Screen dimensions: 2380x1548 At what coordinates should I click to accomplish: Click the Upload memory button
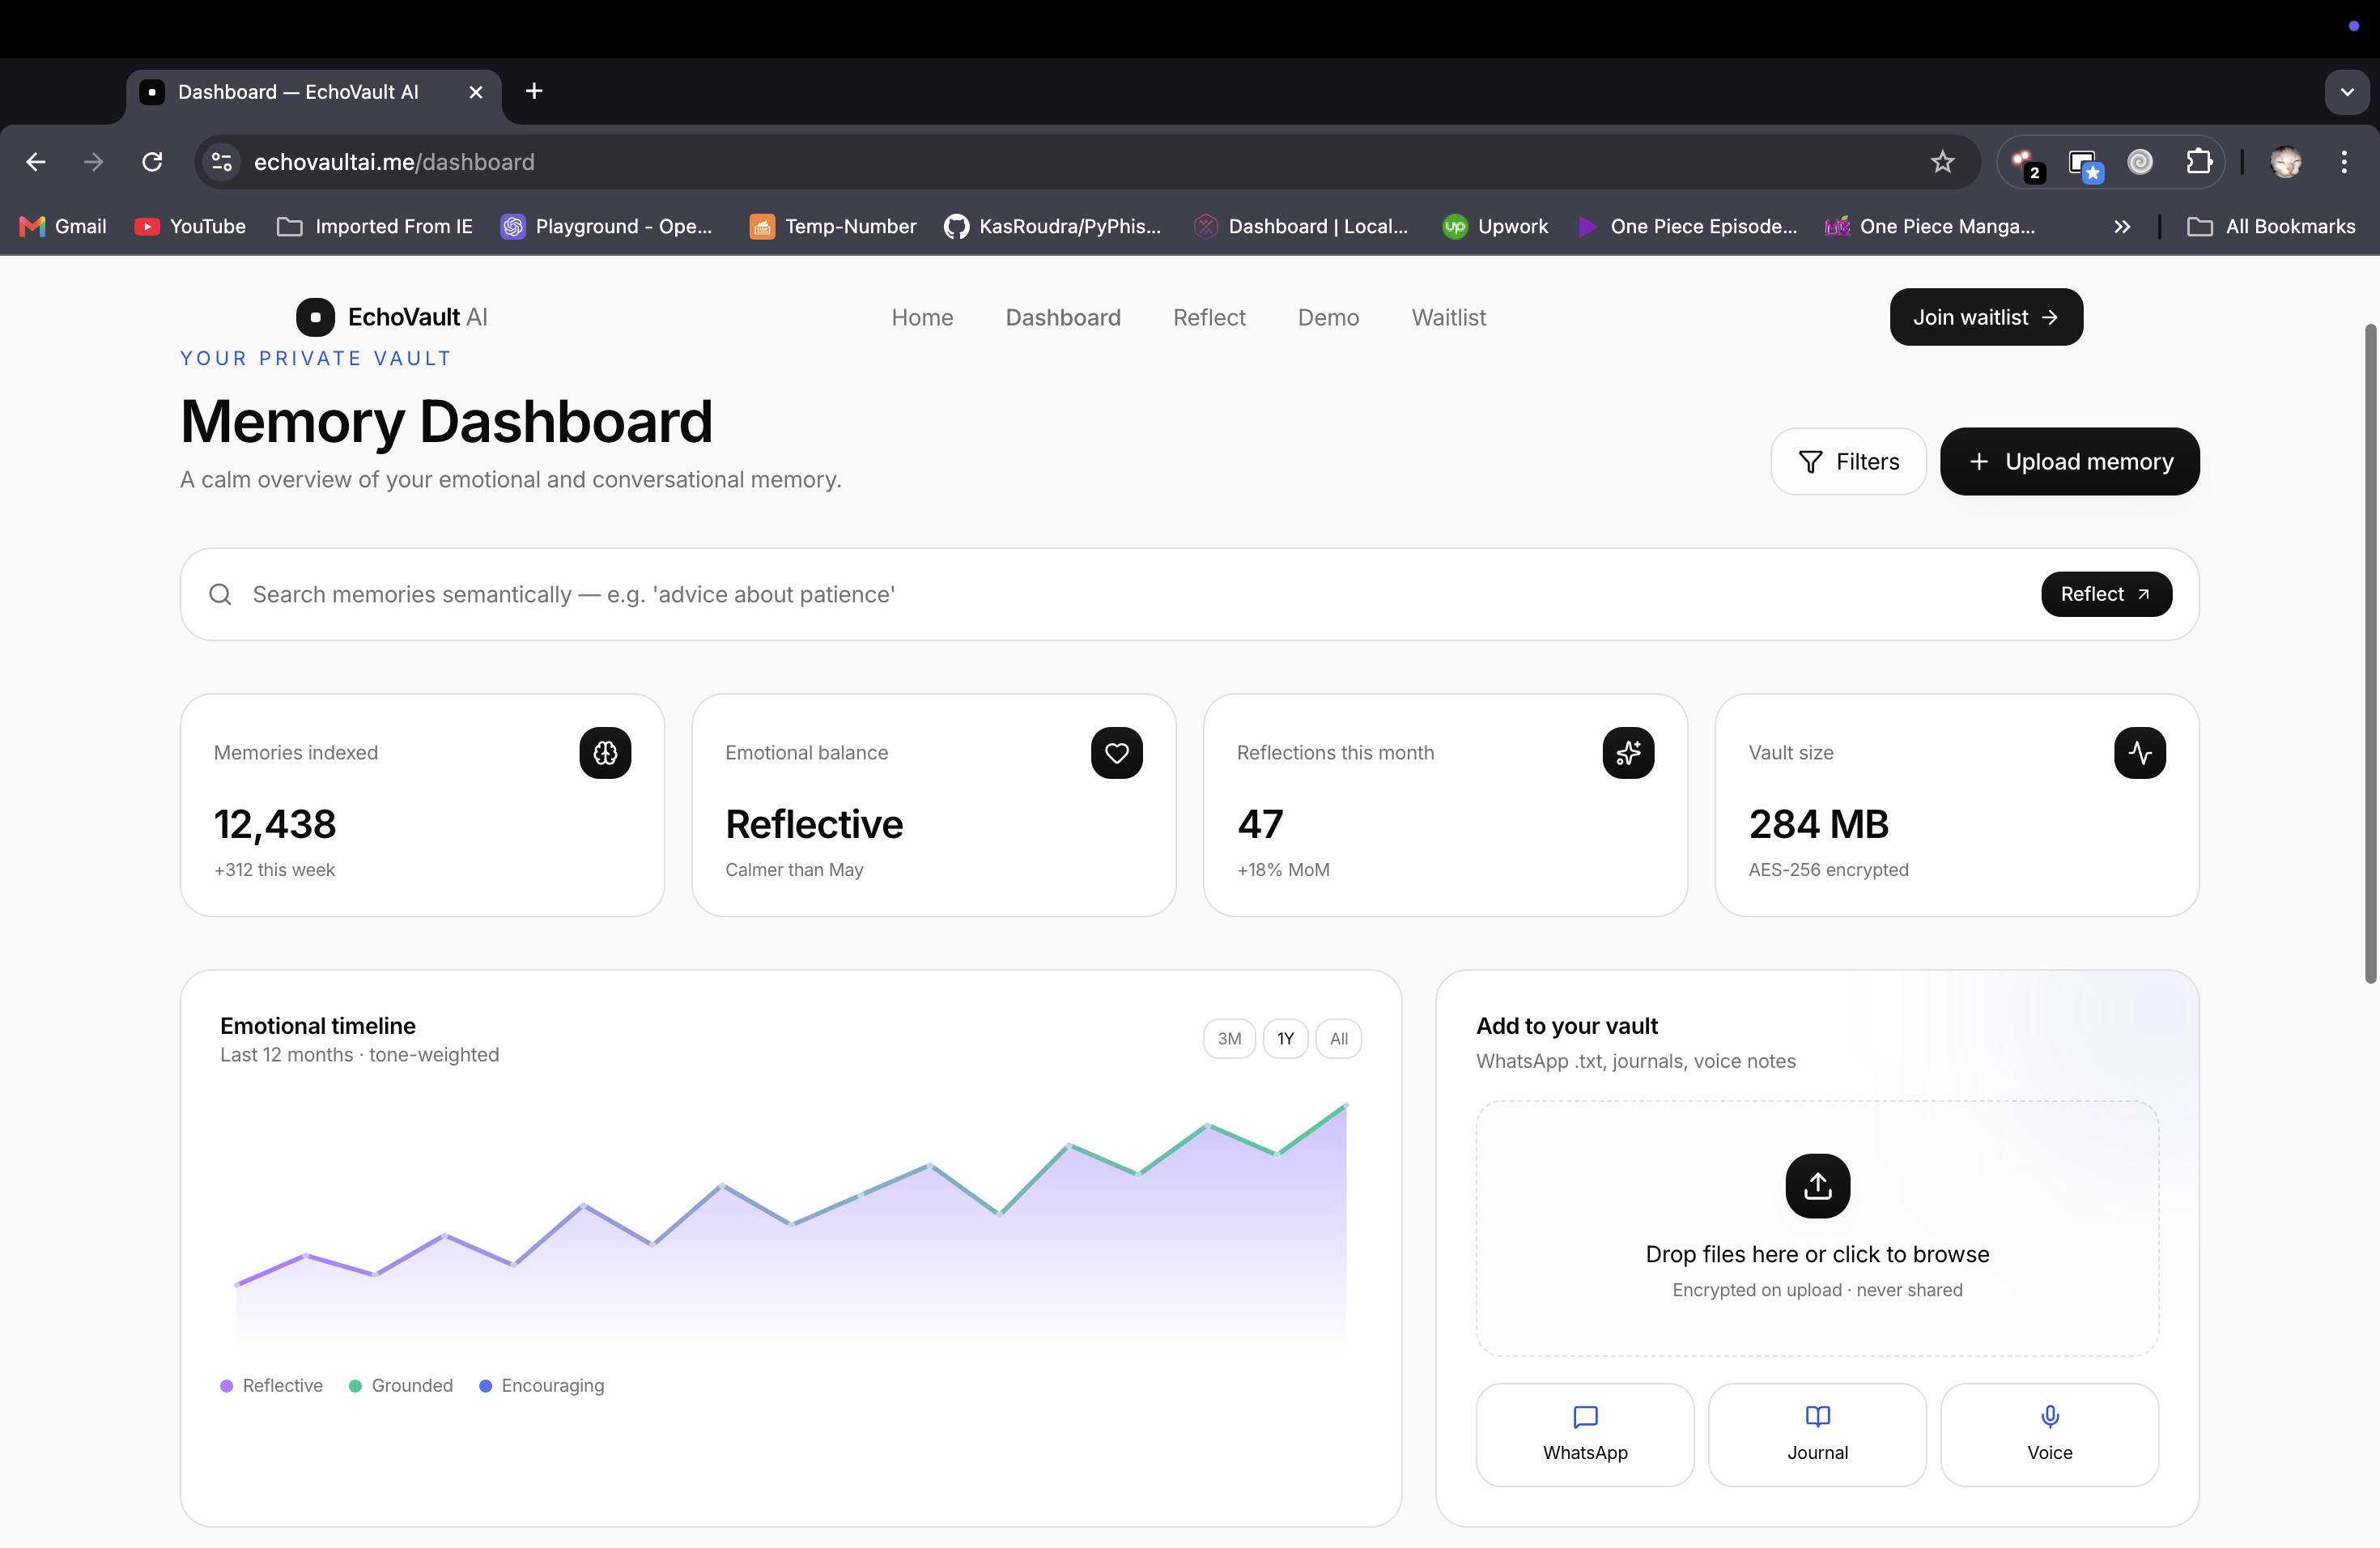tap(2069, 462)
